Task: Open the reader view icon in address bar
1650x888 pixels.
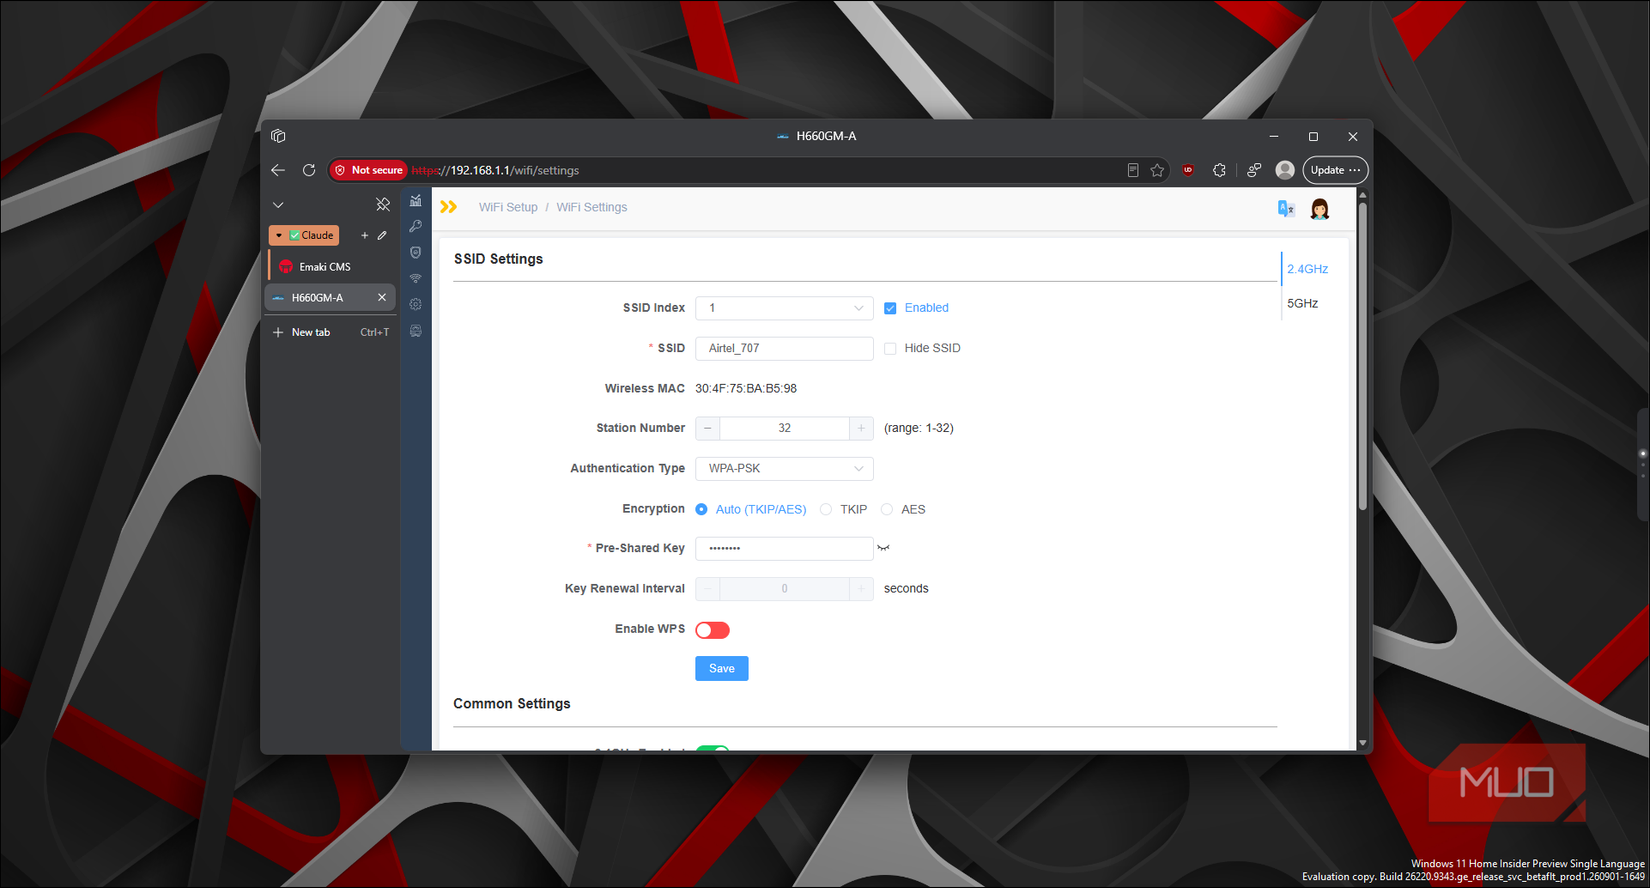Action: [1133, 170]
